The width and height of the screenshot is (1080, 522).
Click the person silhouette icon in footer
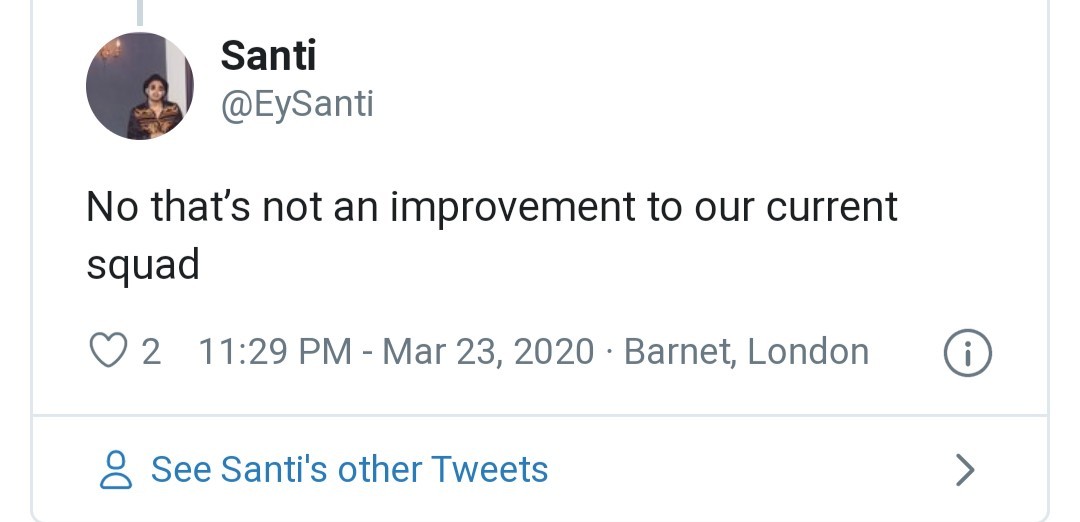coord(117,469)
